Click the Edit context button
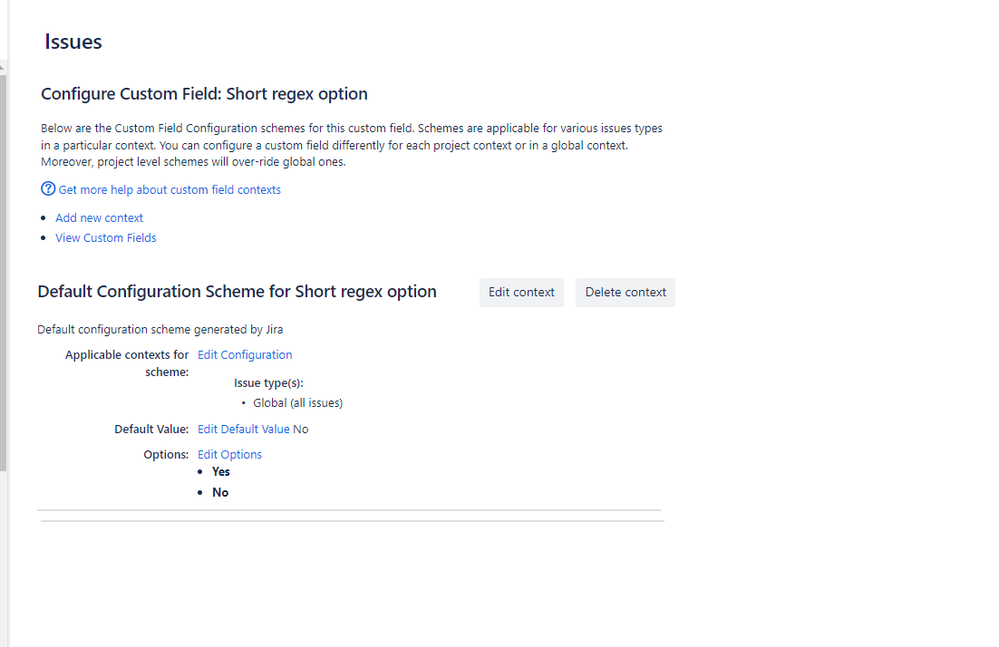The width and height of the screenshot is (999, 647). coord(521,292)
